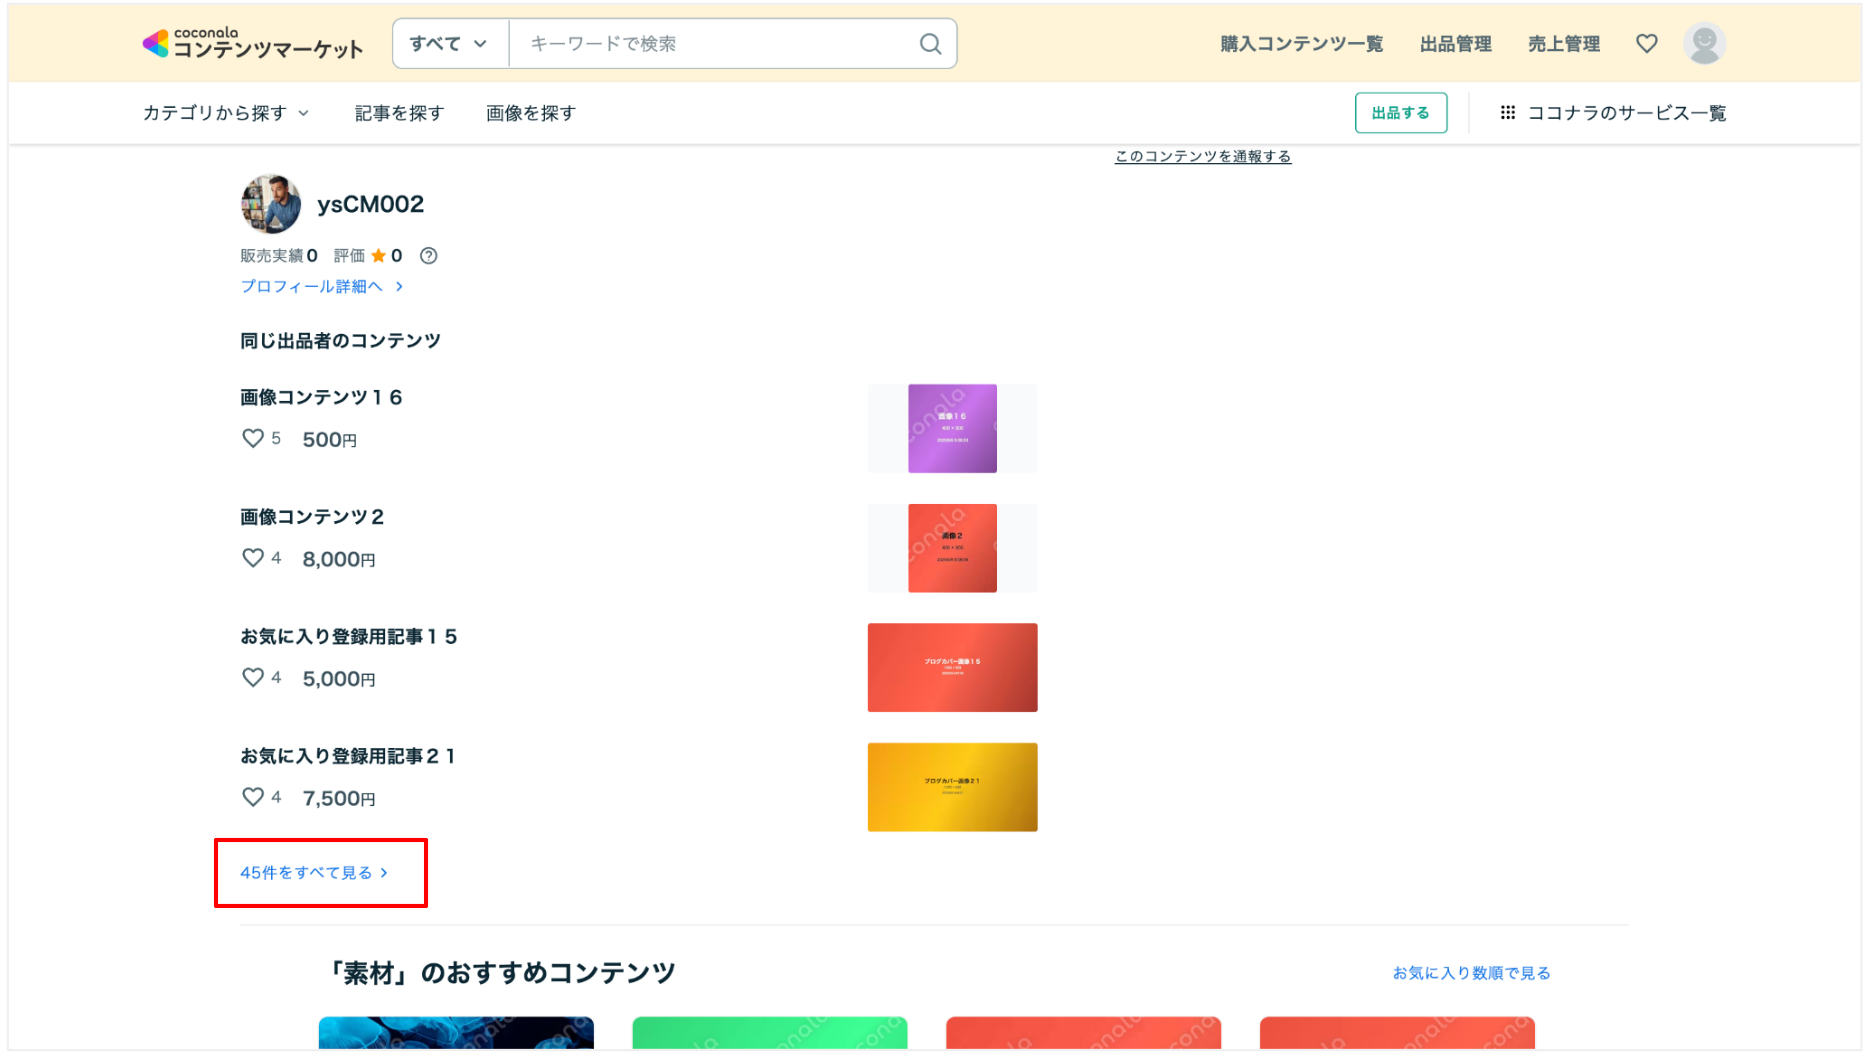Click the 5,000円 price text
The width and height of the screenshot is (1870, 1058).
(x=339, y=679)
